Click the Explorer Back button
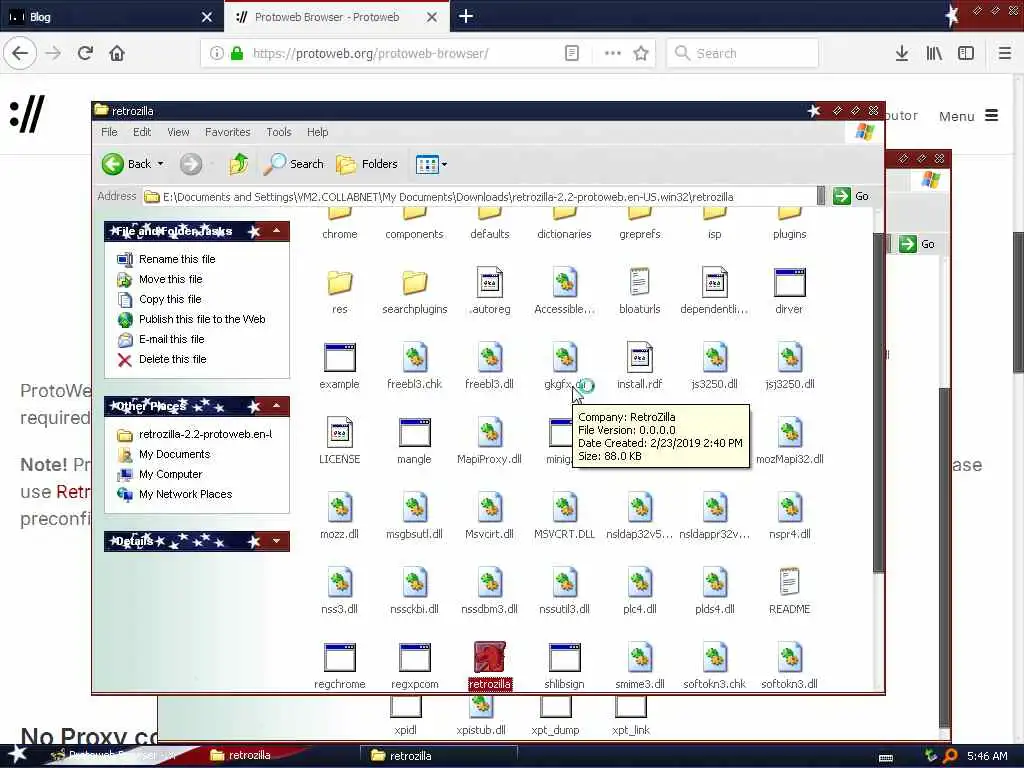This screenshot has width=1024, height=768. pos(127,164)
